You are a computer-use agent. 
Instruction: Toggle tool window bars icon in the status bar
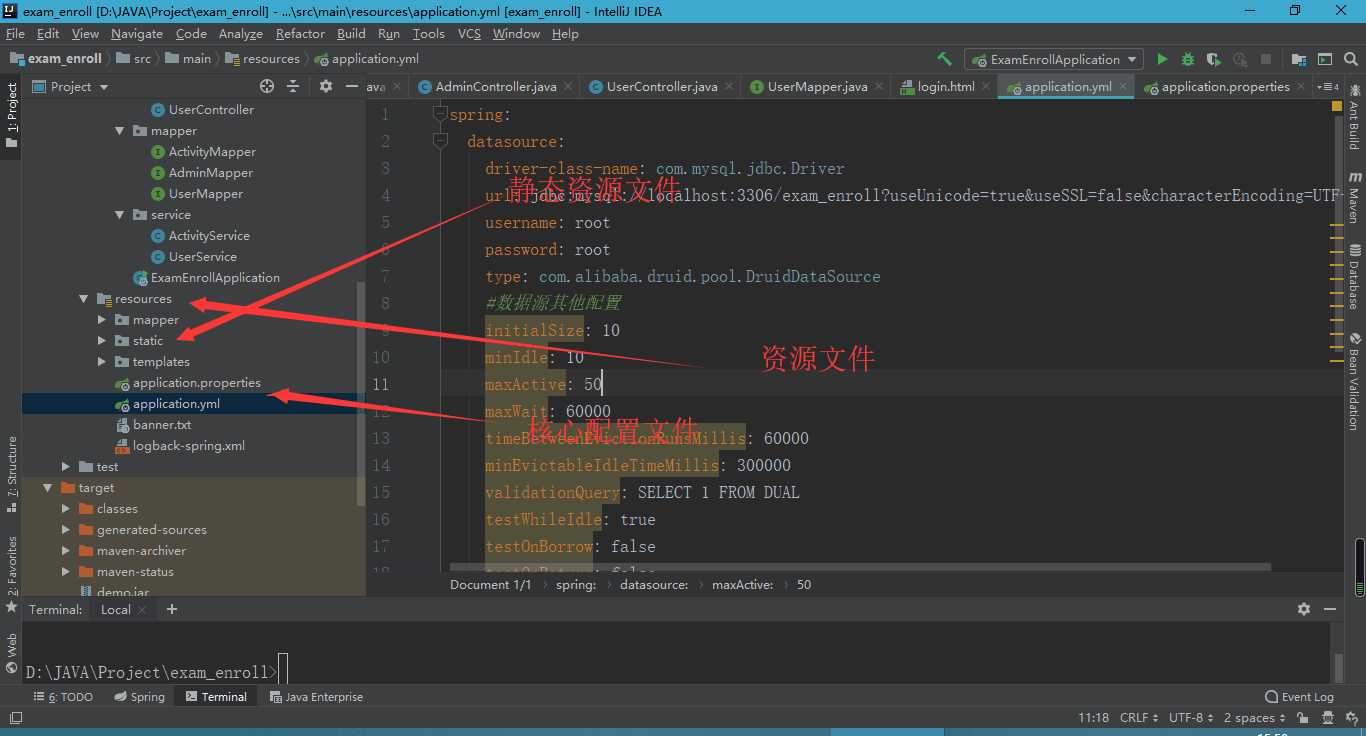(x=15, y=718)
